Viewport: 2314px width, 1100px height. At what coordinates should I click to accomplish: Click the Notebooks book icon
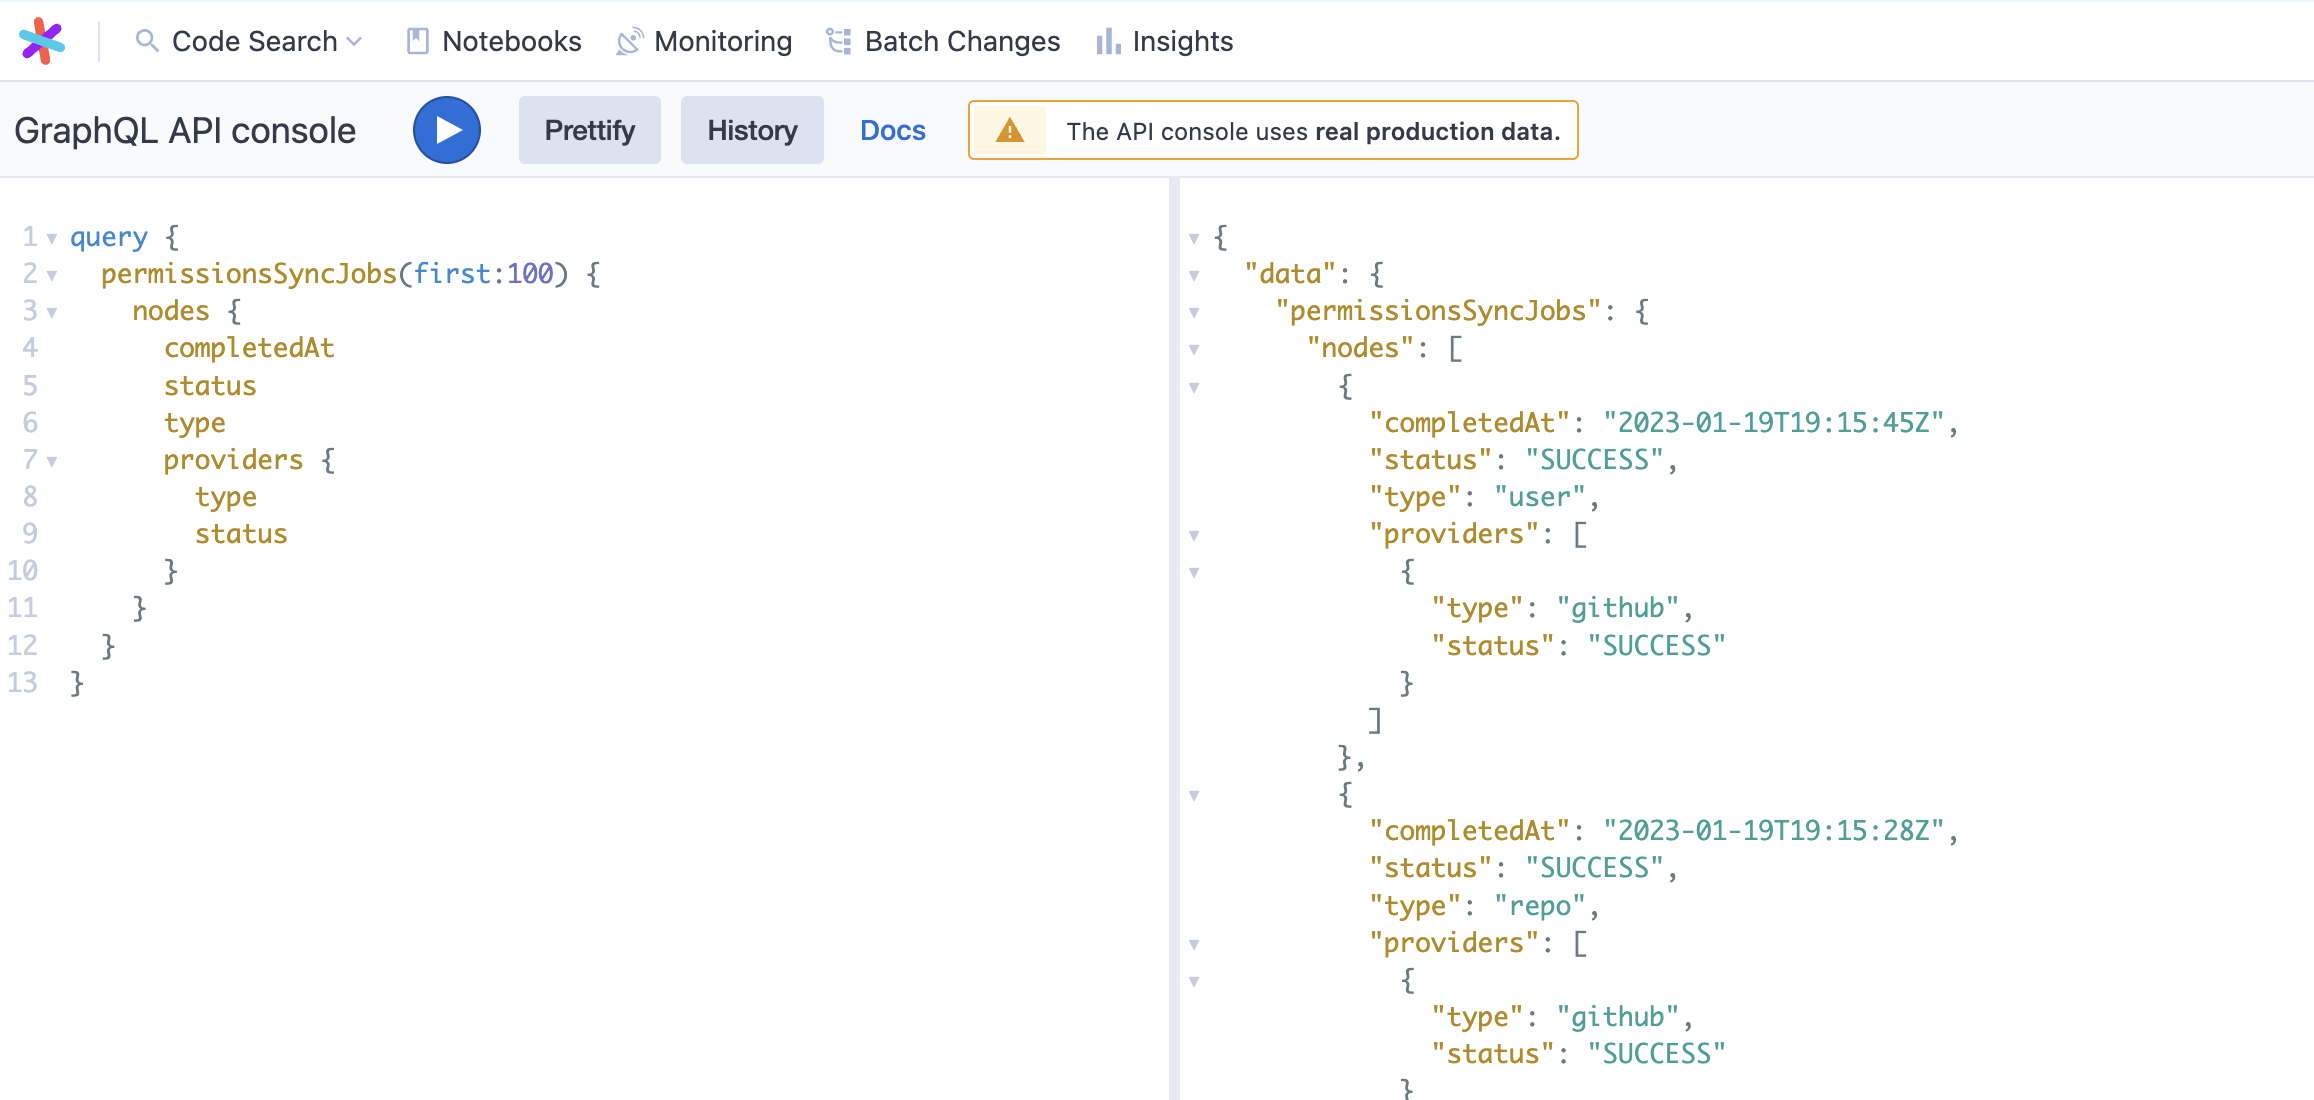click(x=418, y=41)
